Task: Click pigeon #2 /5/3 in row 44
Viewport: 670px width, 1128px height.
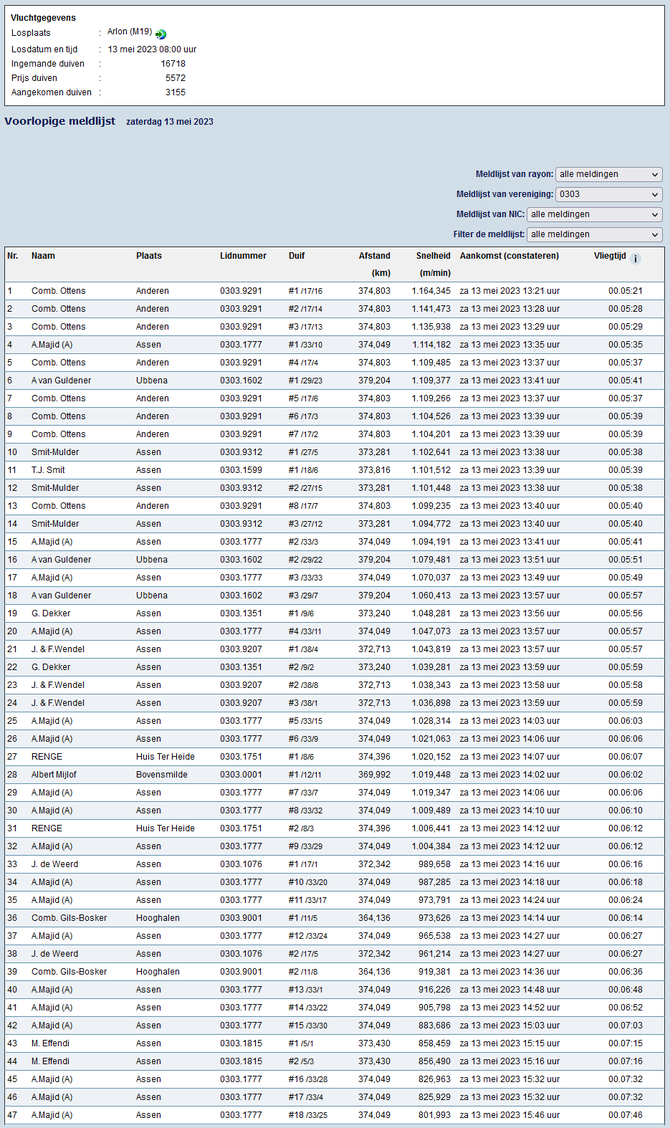Action: [x=302, y=1062]
